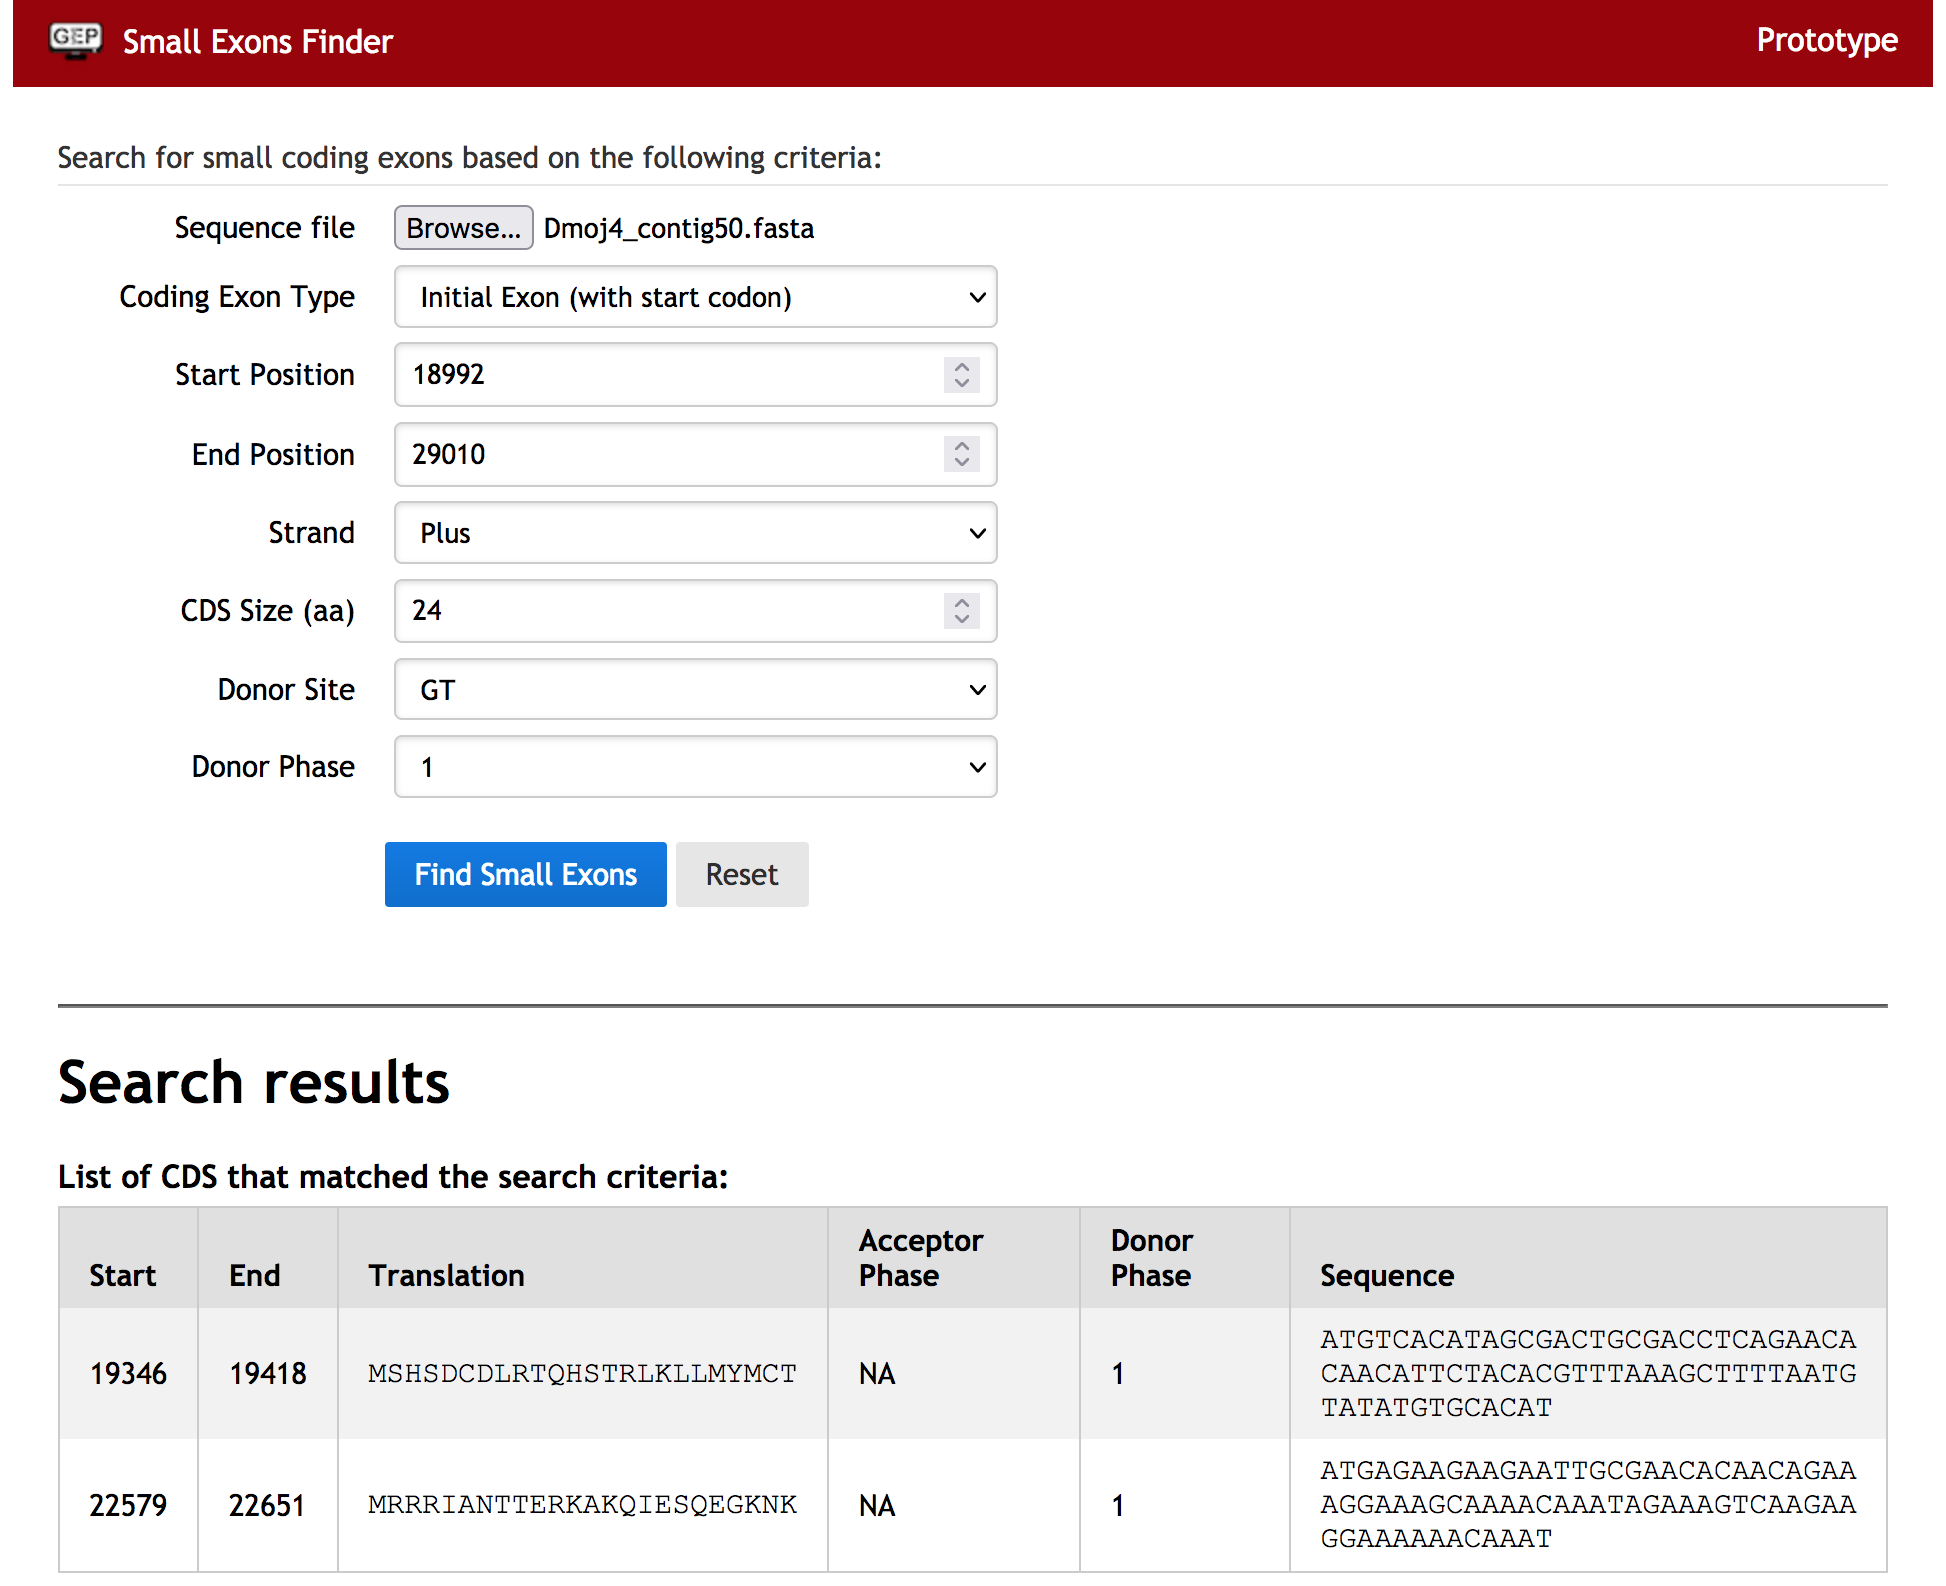This screenshot has height=1586, width=1946.
Task: Open the Small Exons Finder title link
Action: click(x=257, y=42)
